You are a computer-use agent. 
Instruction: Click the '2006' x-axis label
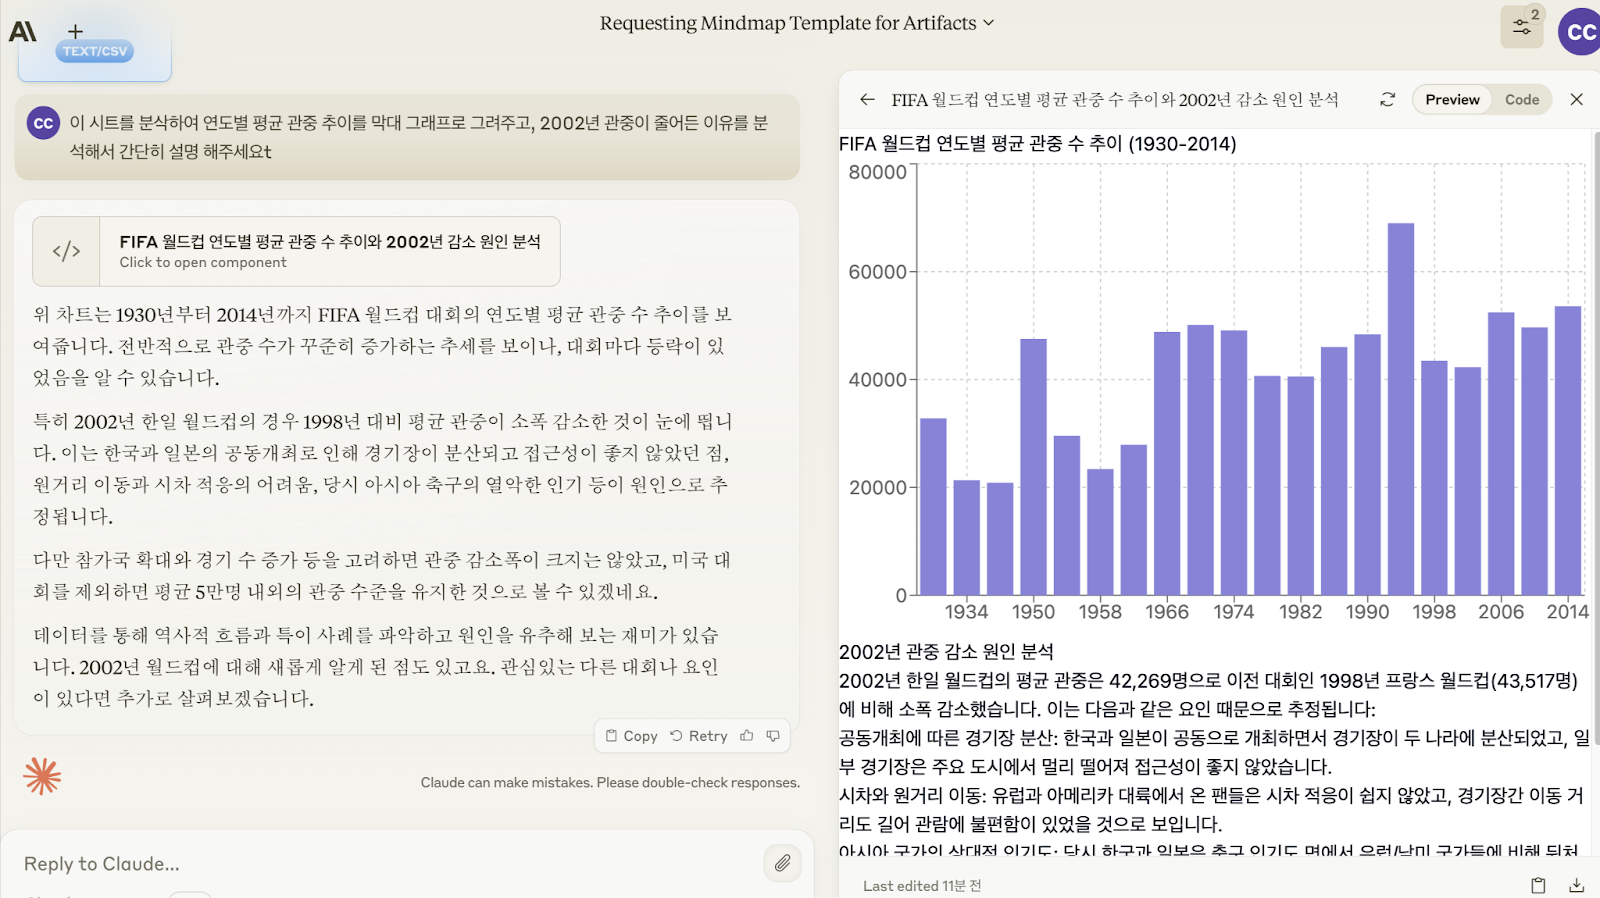[1501, 612]
